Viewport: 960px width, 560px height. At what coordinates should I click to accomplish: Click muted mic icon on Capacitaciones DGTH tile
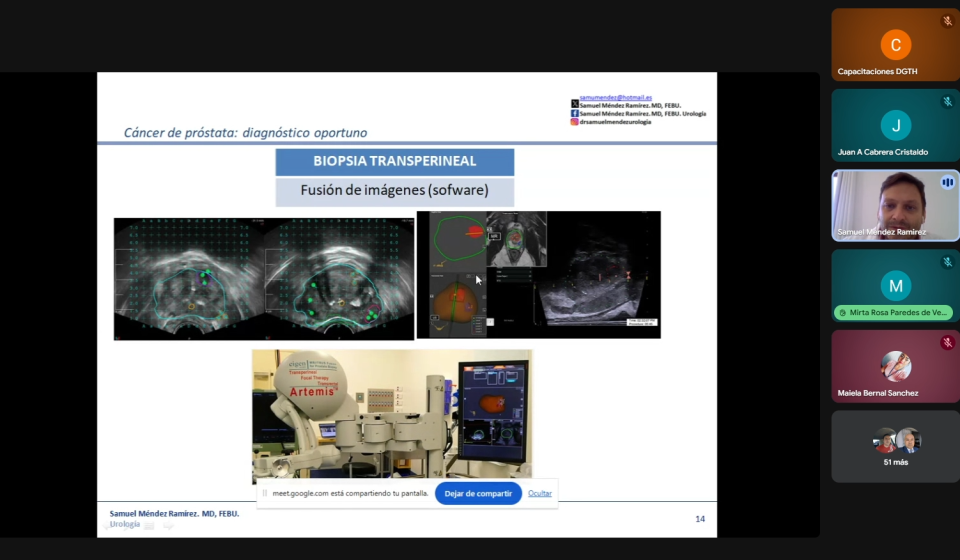pos(947,21)
